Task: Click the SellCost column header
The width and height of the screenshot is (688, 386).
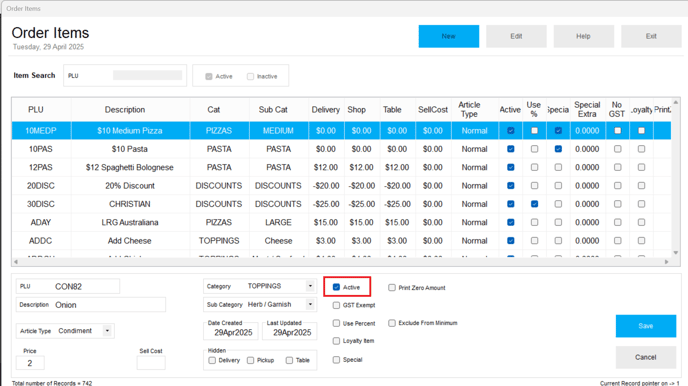Action: [x=433, y=110]
